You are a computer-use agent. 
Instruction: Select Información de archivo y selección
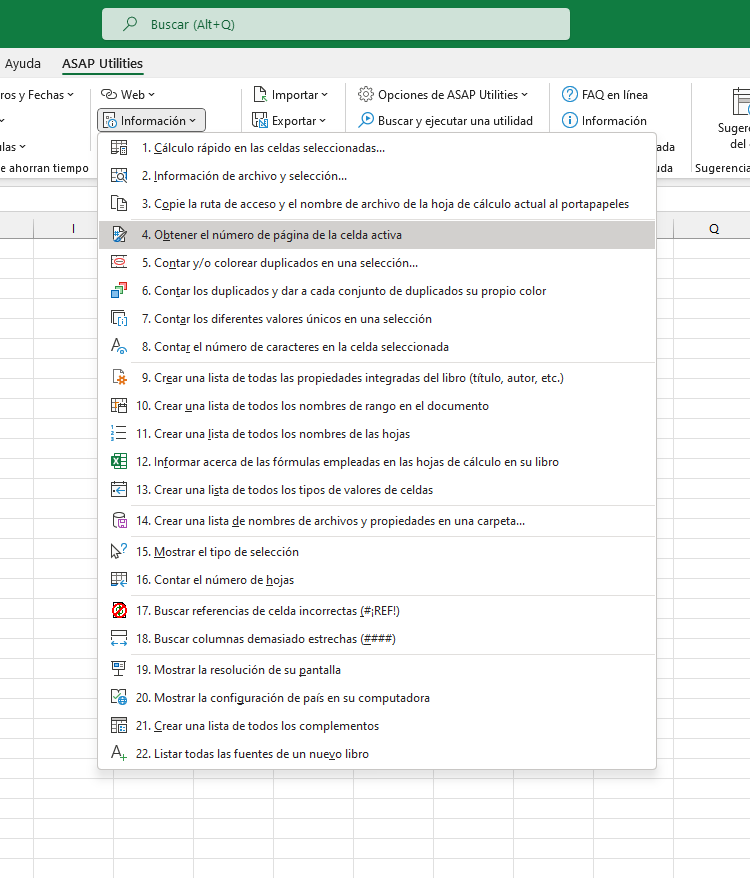coord(377,176)
